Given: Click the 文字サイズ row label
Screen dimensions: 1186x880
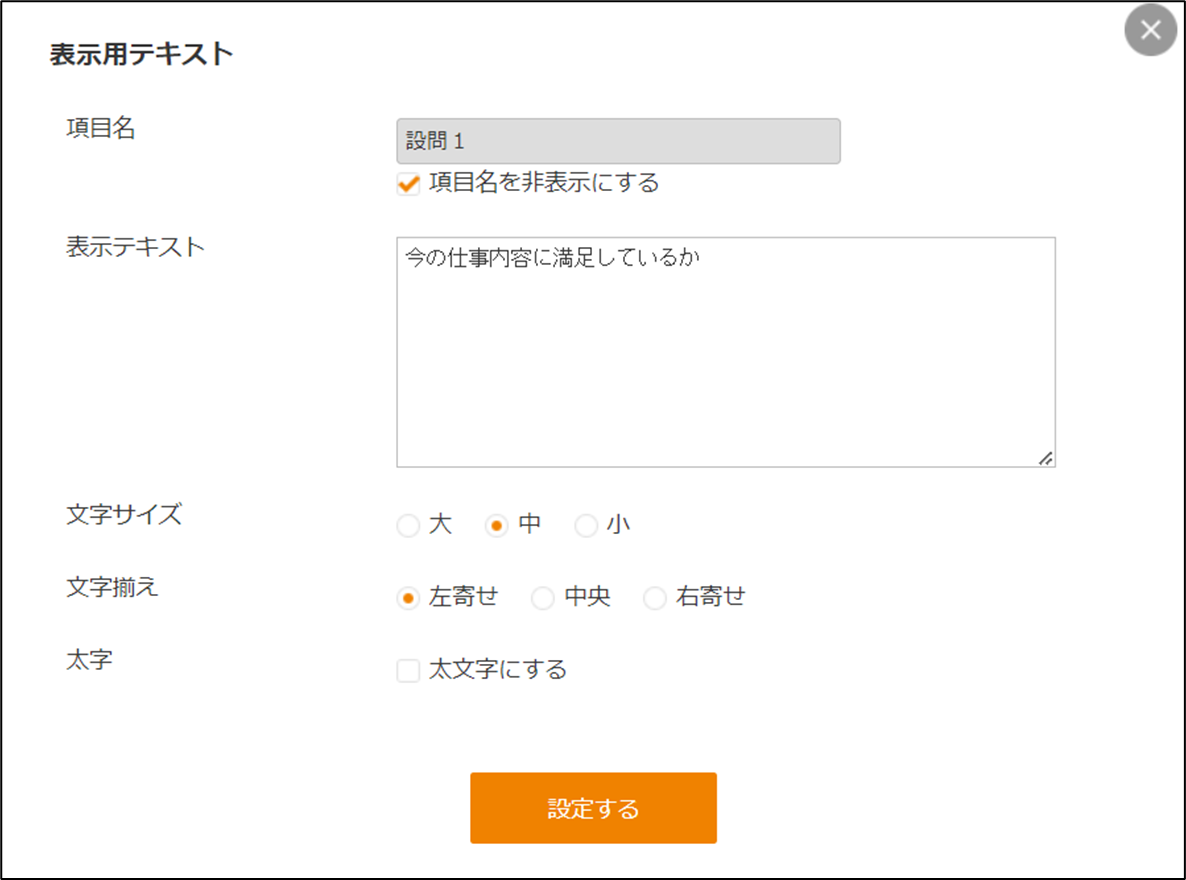Looking at the screenshot, I should point(124,515).
